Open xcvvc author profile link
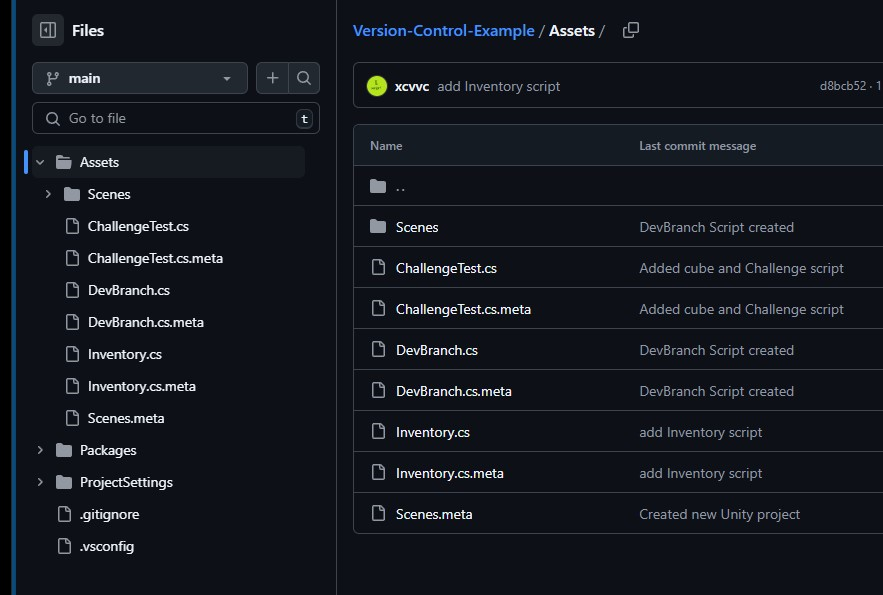The height and width of the screenshot is (595, 883). [412, 86]
